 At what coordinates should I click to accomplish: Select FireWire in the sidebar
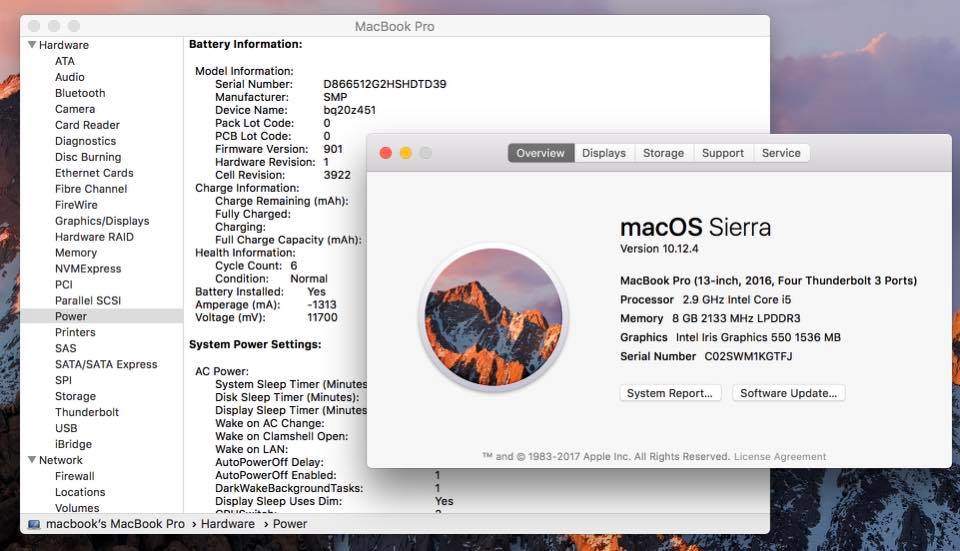(x=77, y=204)
